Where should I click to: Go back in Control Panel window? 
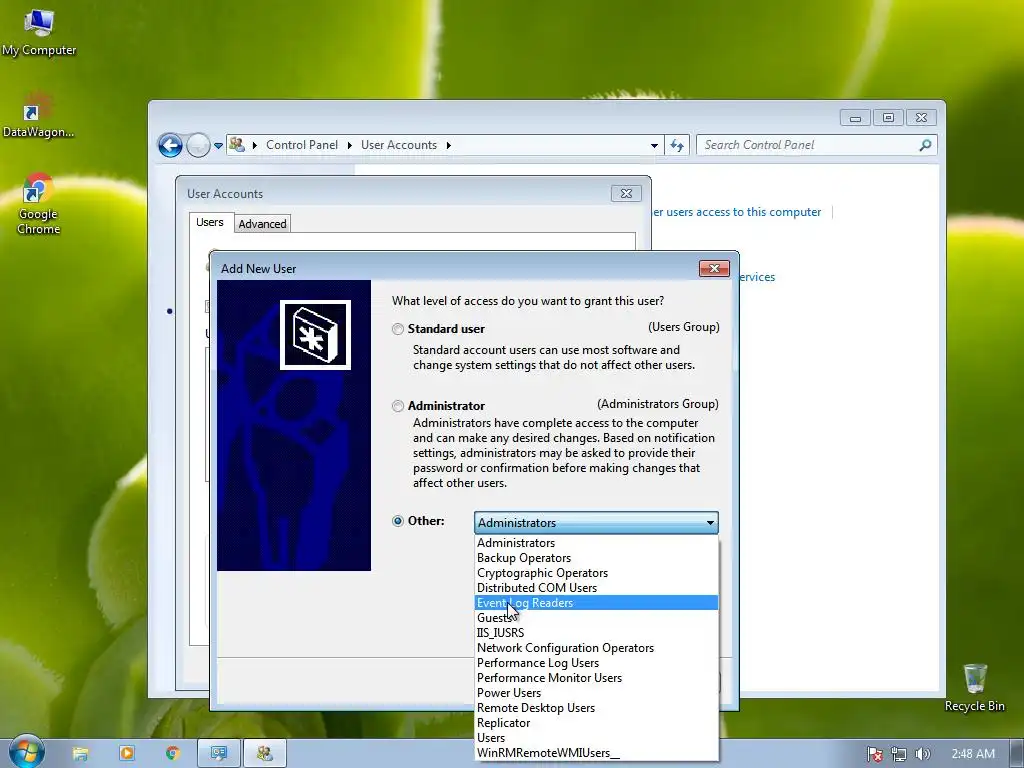pos(170,145)
